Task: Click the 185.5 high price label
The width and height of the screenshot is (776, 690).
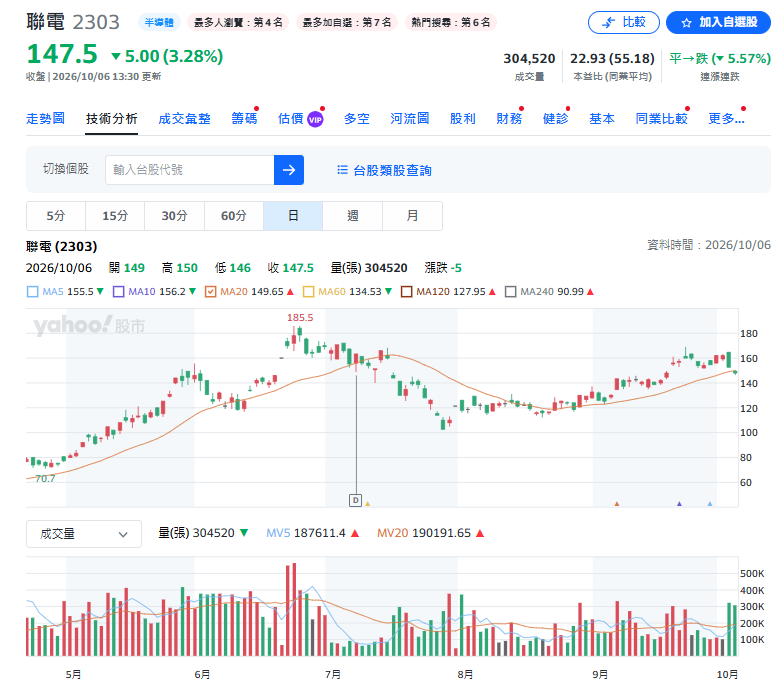Action: click(x=300, y=317)
